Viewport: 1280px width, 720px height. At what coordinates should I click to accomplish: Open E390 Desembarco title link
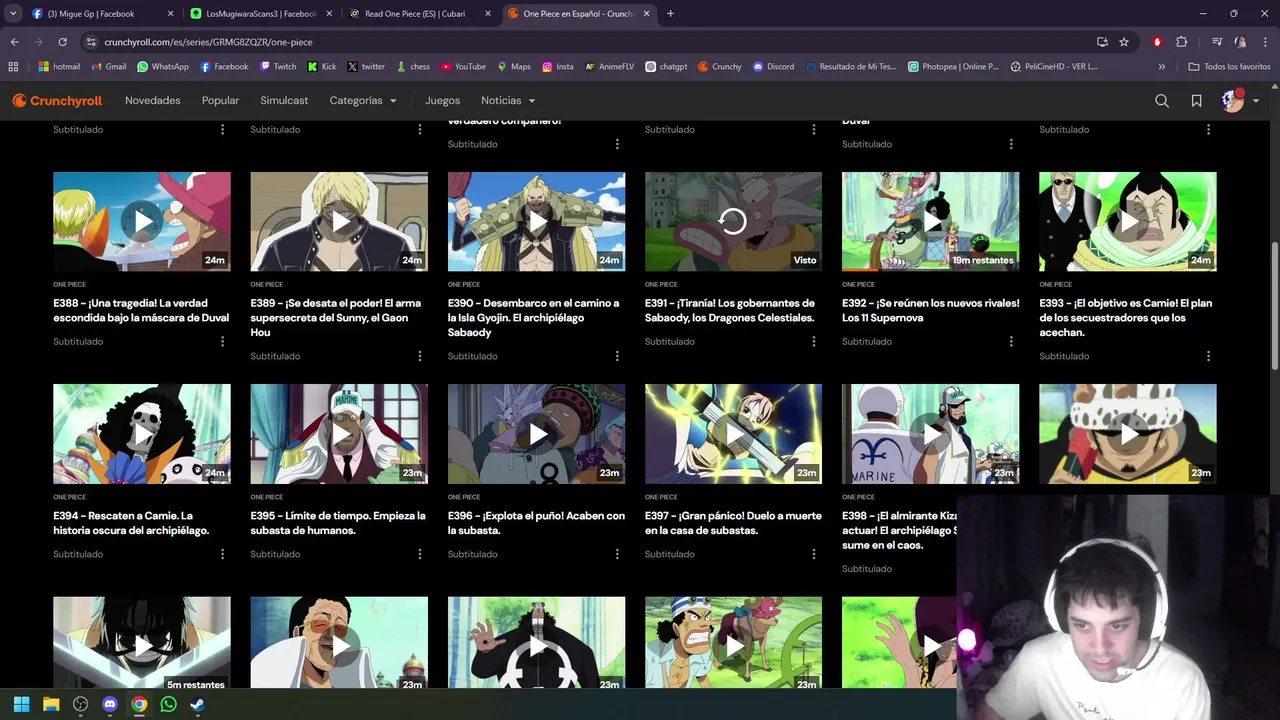(x=534, y=317)
